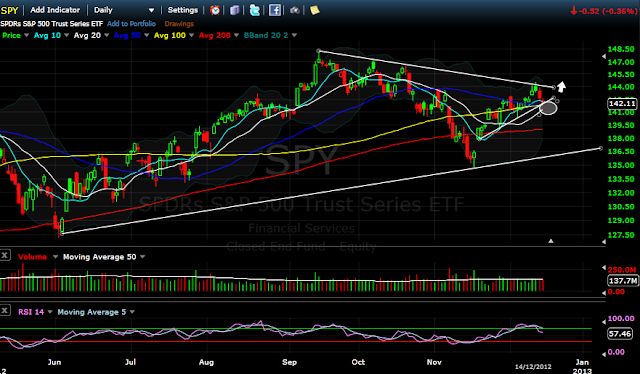The height and width of the screenshot is (374, 640).
Task: Click the Drawings link
Action: pos(179,24)
